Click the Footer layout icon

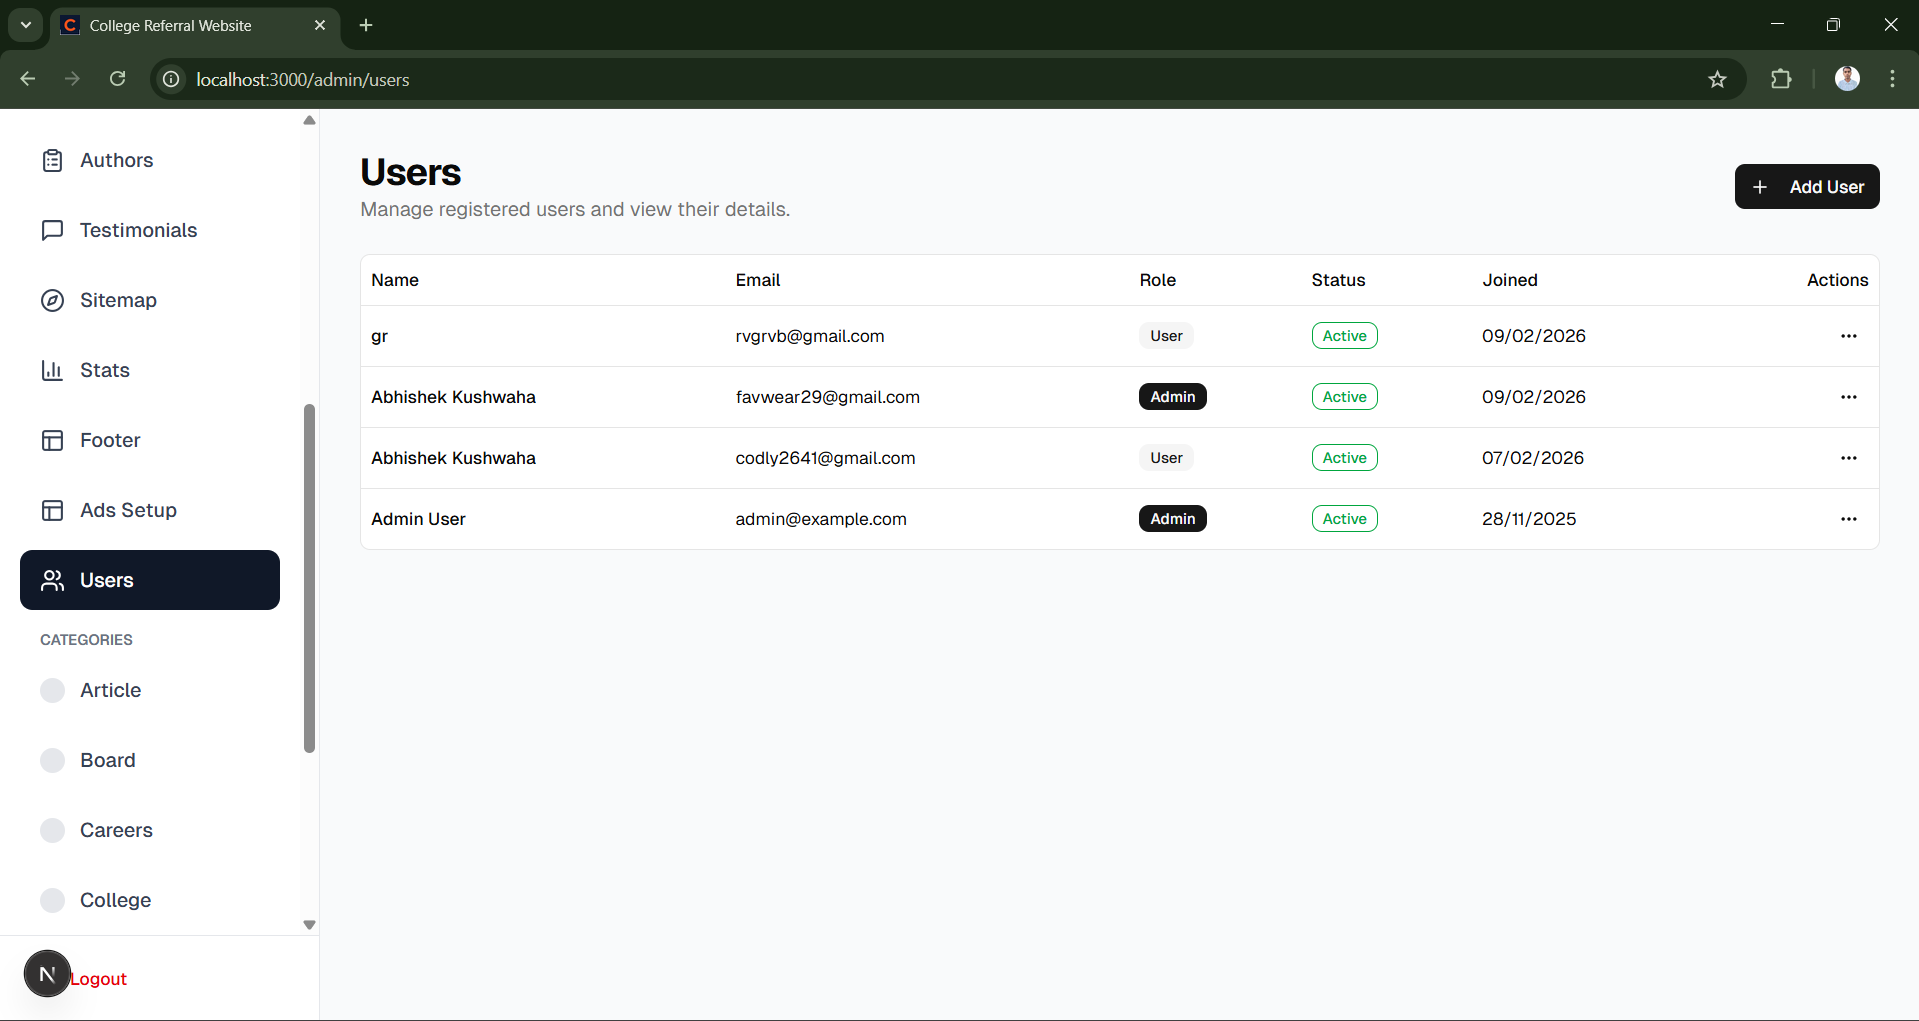(x=52, y=440)
